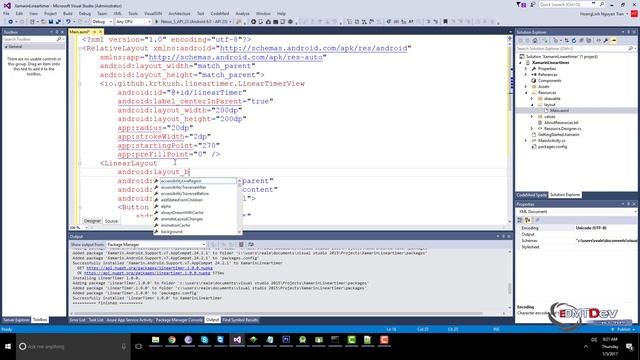Close the Main.axml tab
640x360 pixels.
[100, 32]
